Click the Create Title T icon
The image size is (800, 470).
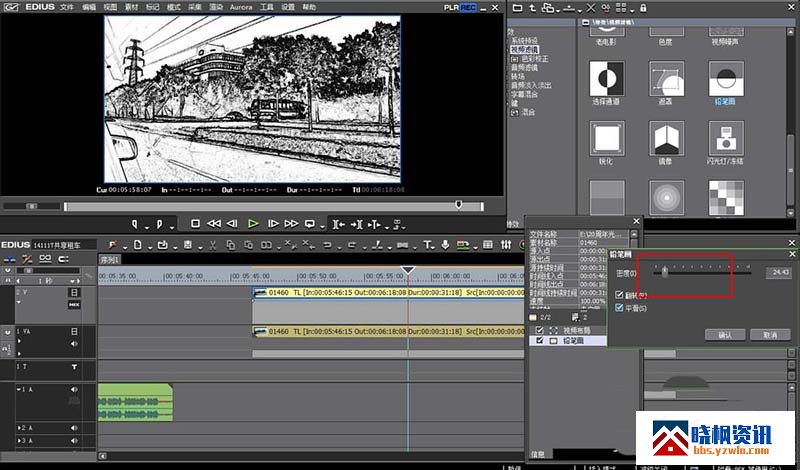pos(428,245)
